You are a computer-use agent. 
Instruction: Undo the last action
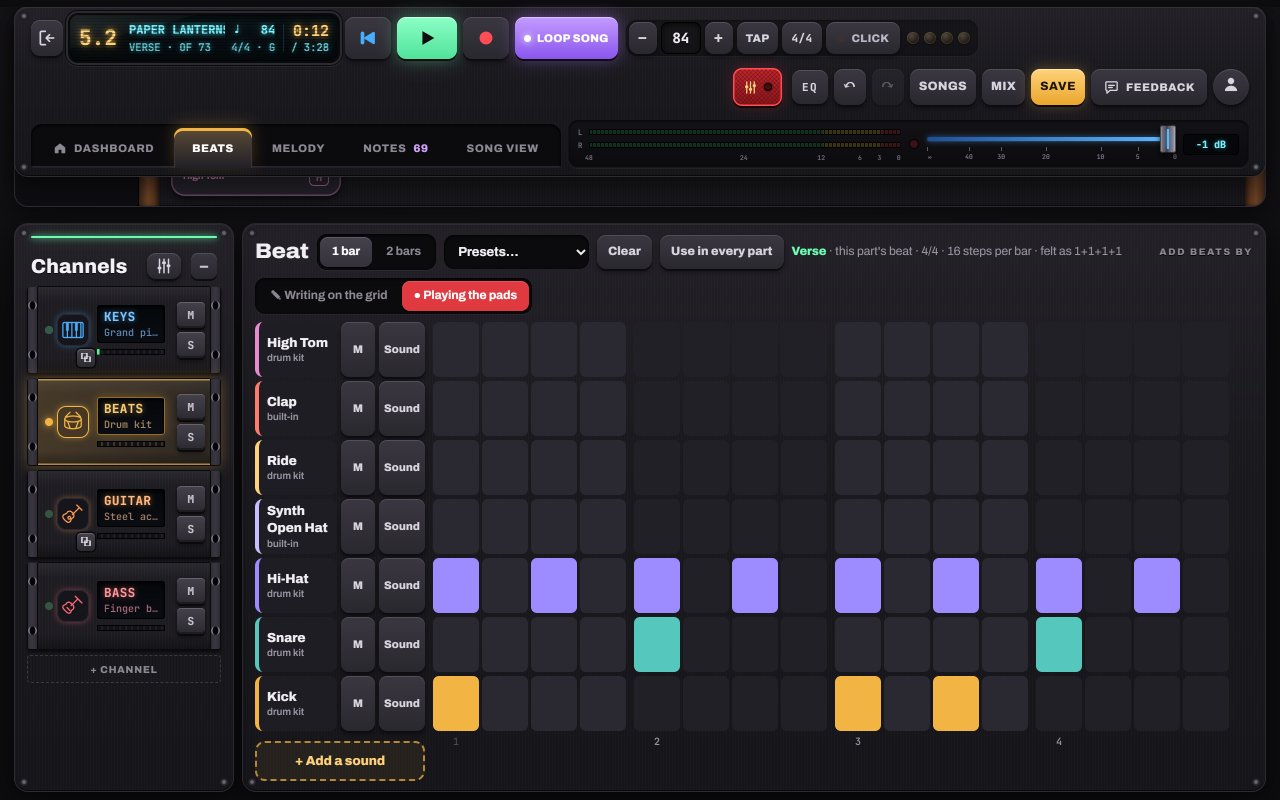849,86
